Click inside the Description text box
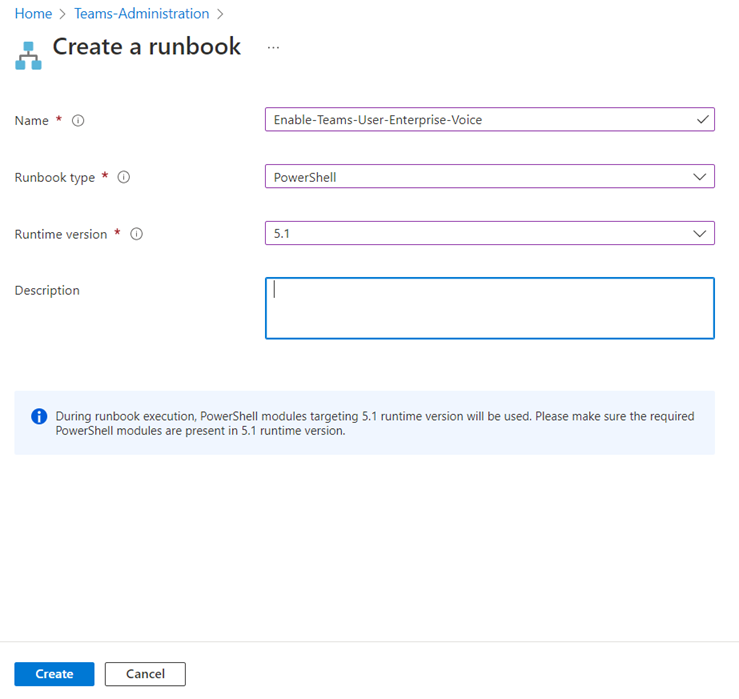This screenshot has height=699, width=739. tap(489, 308)
